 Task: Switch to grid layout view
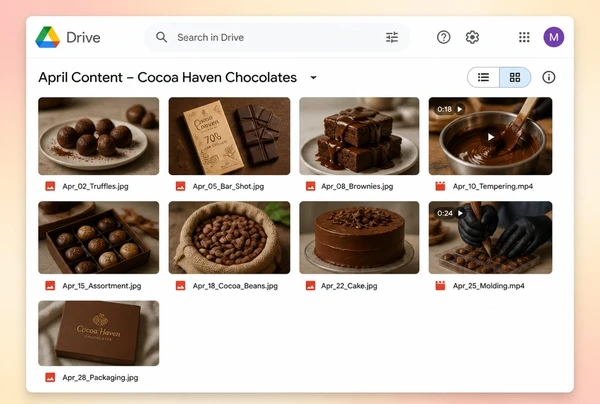pyautogui.click(x=515, y=77)
